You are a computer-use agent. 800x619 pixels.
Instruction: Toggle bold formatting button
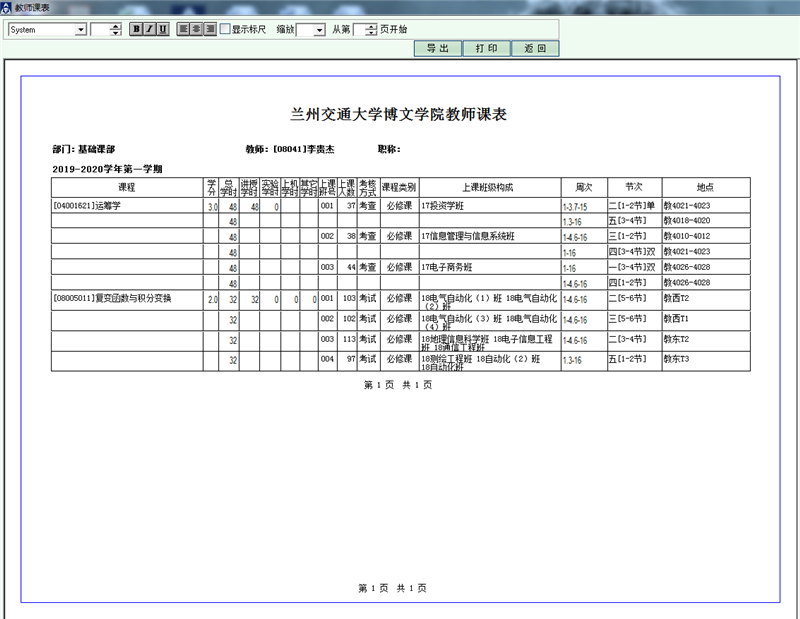click(136, 29)
